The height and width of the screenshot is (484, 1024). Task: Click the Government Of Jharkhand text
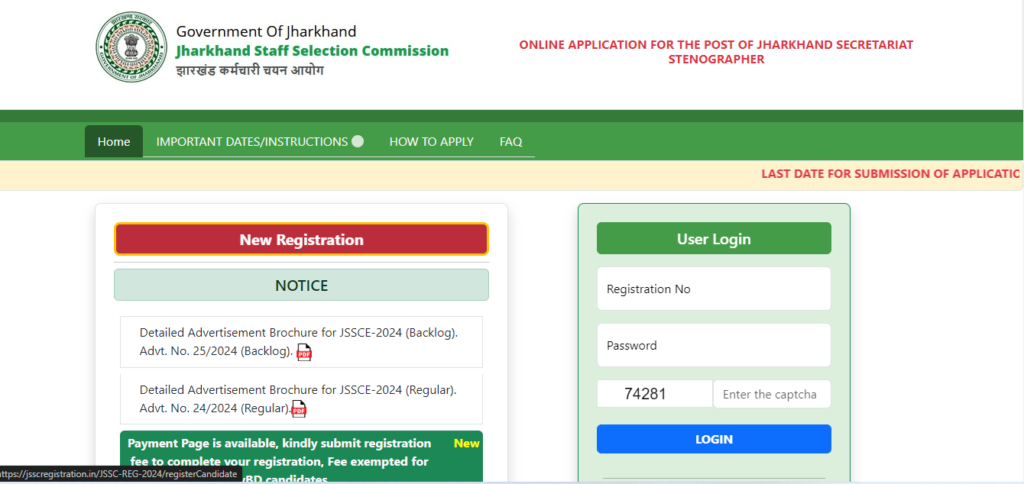[x=266, y=31]
